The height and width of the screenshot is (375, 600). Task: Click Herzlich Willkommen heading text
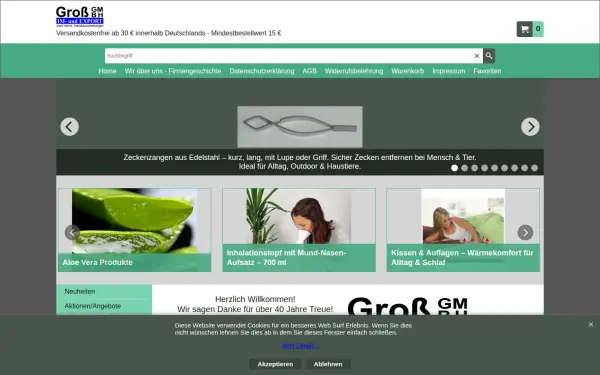tap(255, 299)
